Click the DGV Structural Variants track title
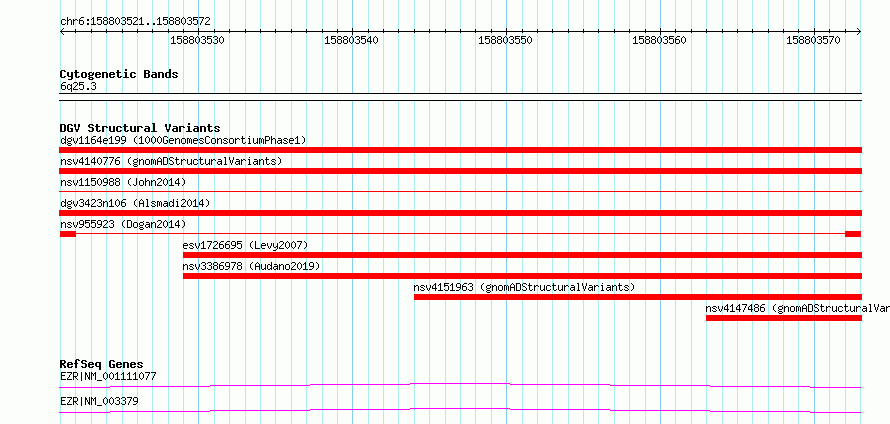This screenshot has height=424, width=890. [140, 128]
